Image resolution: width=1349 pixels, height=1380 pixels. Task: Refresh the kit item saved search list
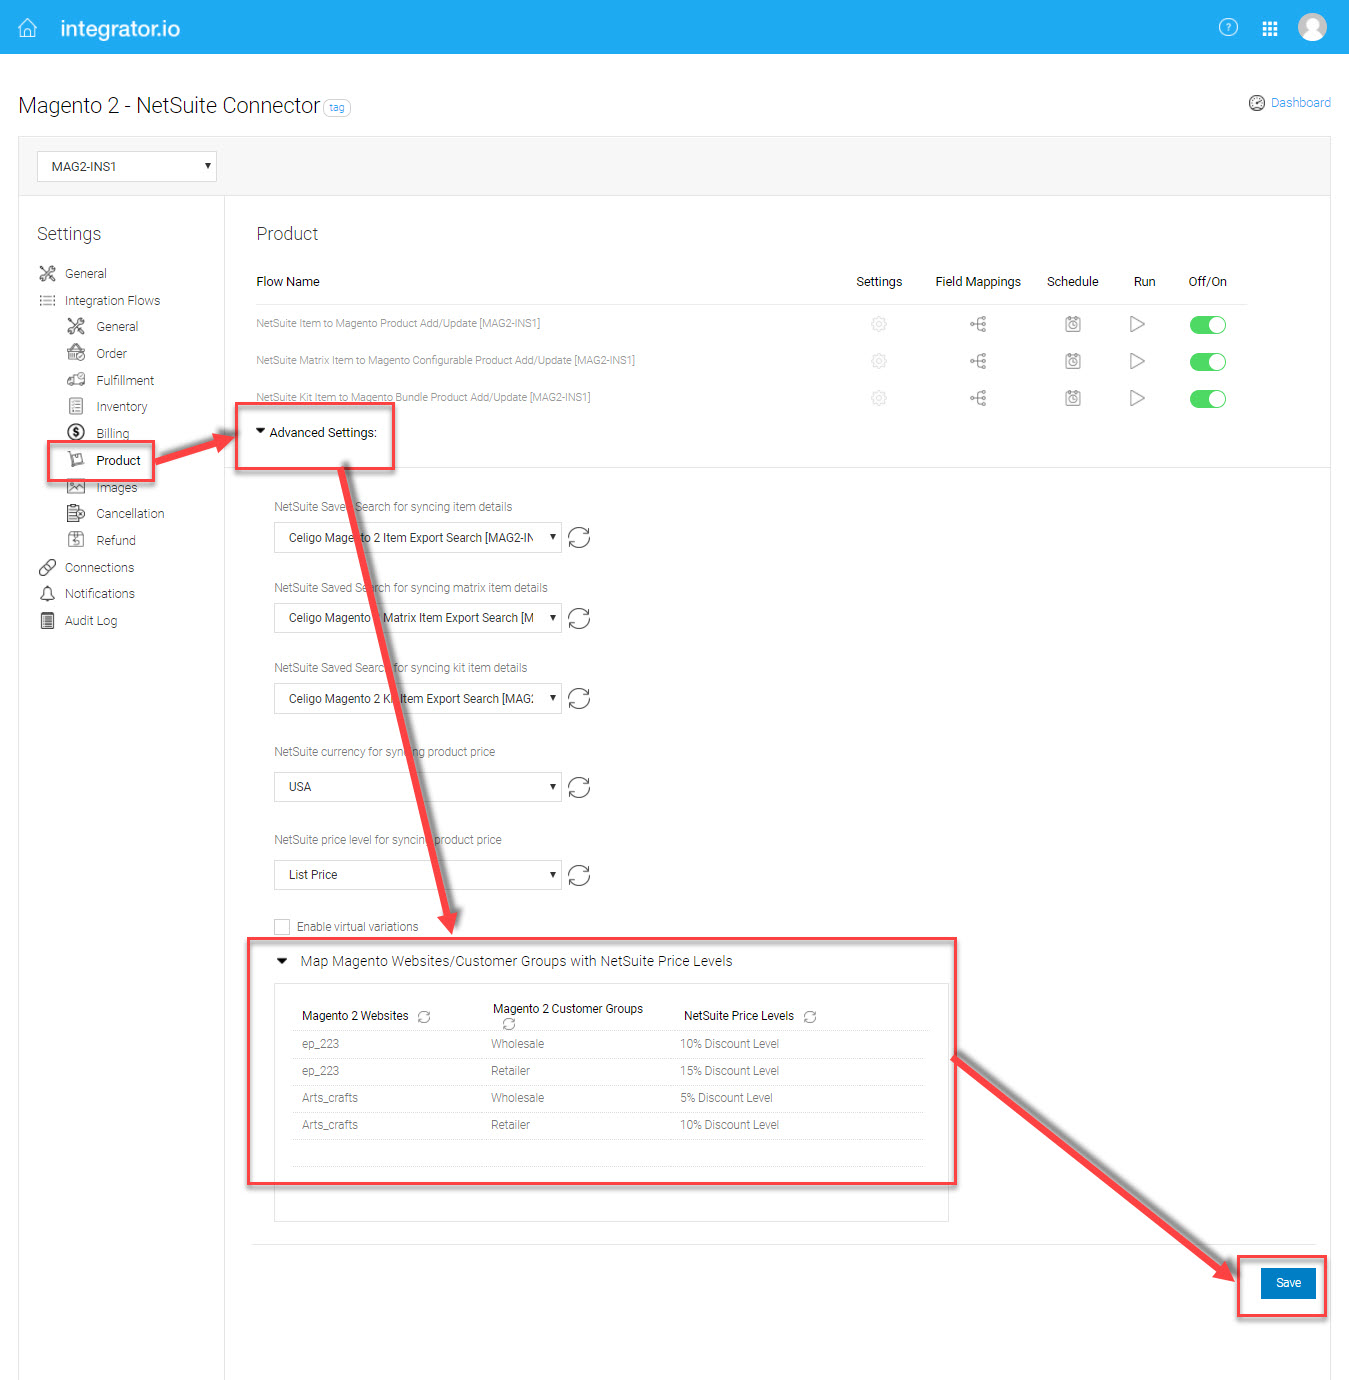tap(579, 699)
